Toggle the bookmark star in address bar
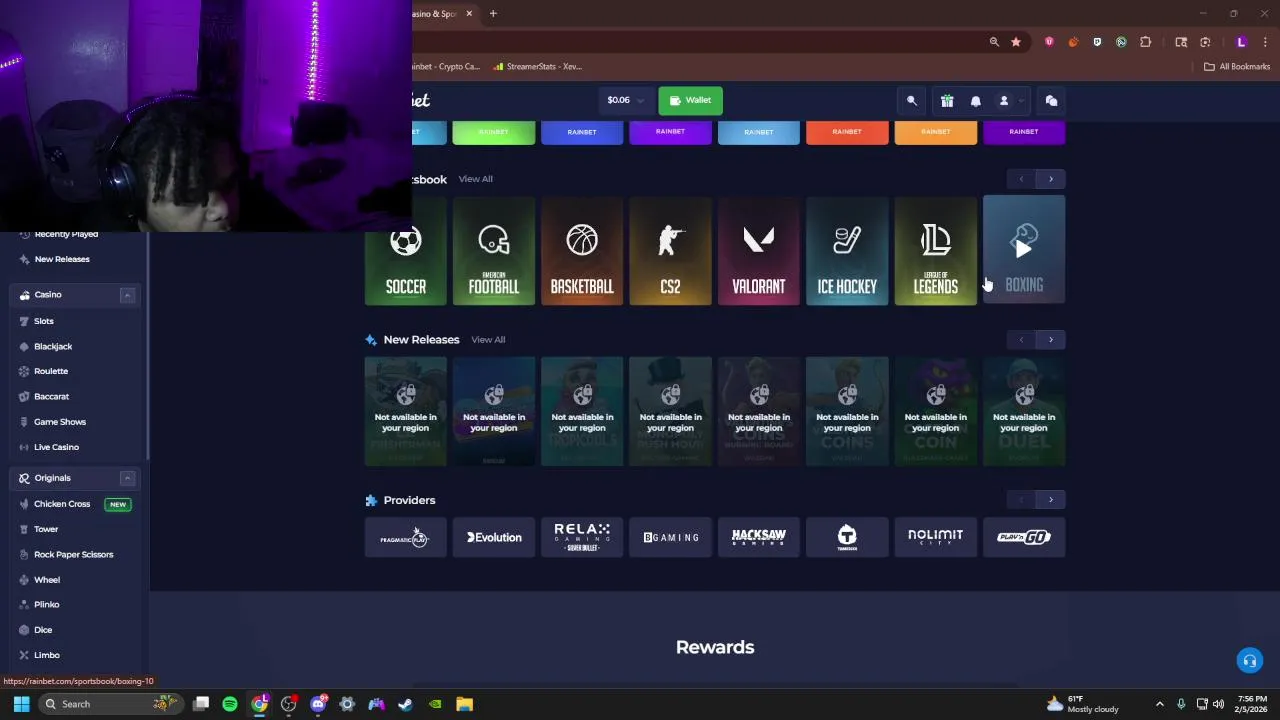 tap(1016, 42)
